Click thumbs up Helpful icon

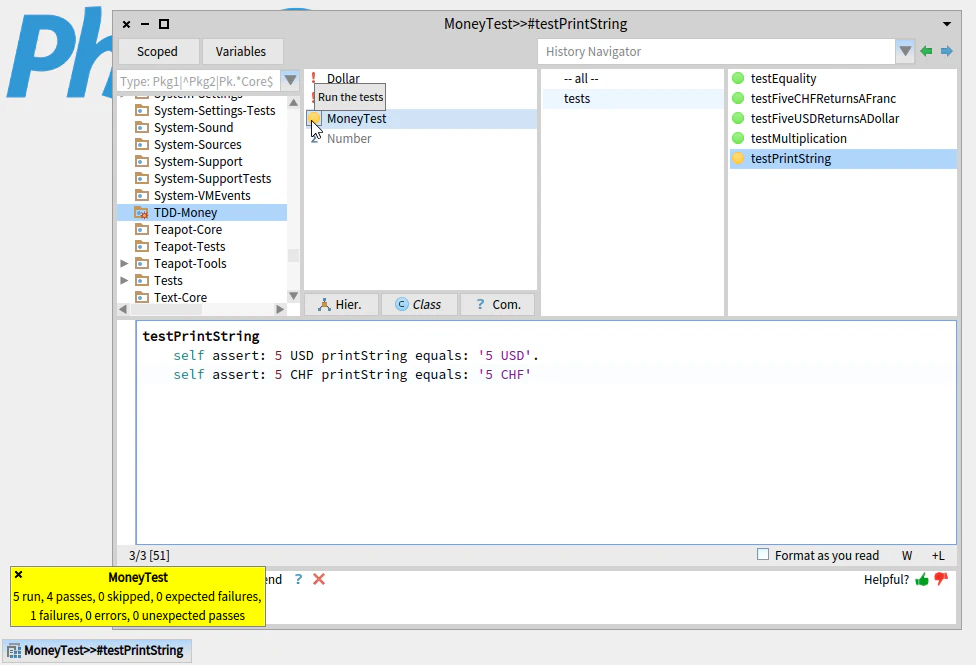pyautogui.click(x=922, y=580)
